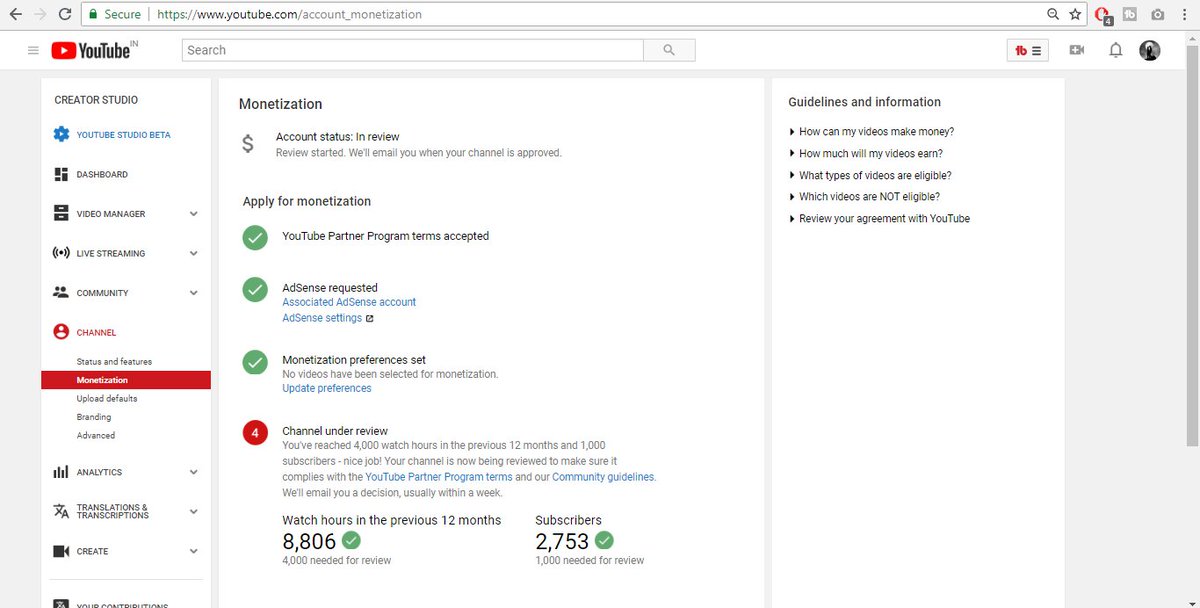
Task: Go to YouTube home via logo
Action: [90, 50]
